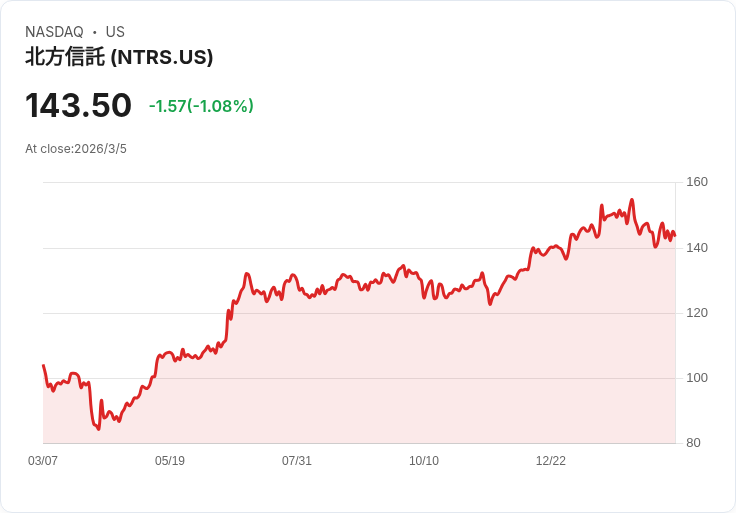Select the 140 y-axis price label
Viewport: 736px width, 513px height.
pyautogui.click(x=697, y=248)
